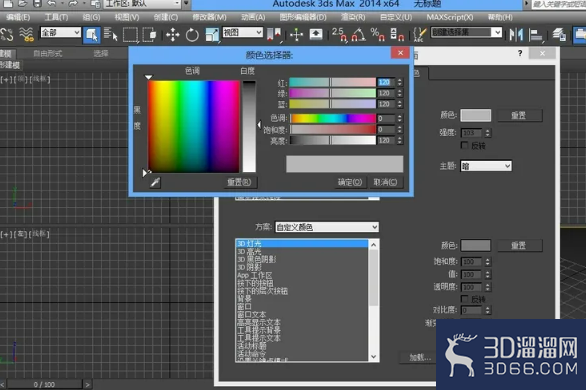This screenshot has height=390, width=586.
Task: Open the 渲染(R) menu
Action: tap(353, 17)
